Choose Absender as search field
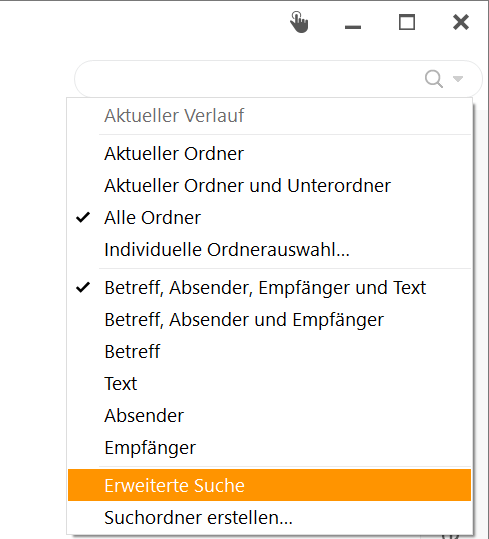Image resolution: width=489 pixels, height=539 pixels. pos(269,416)
